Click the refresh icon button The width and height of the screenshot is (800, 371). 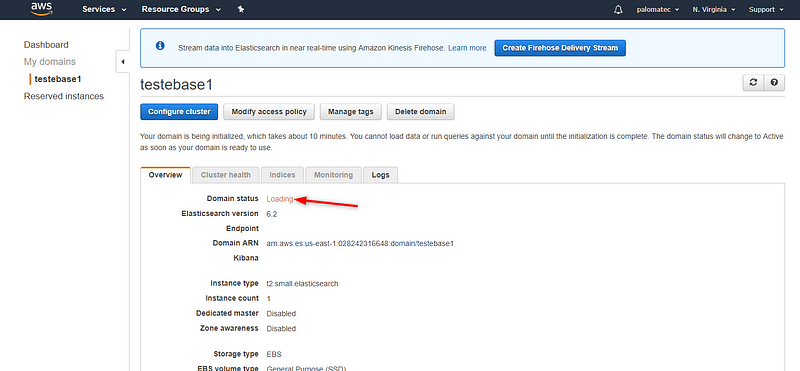pos(753,83)
